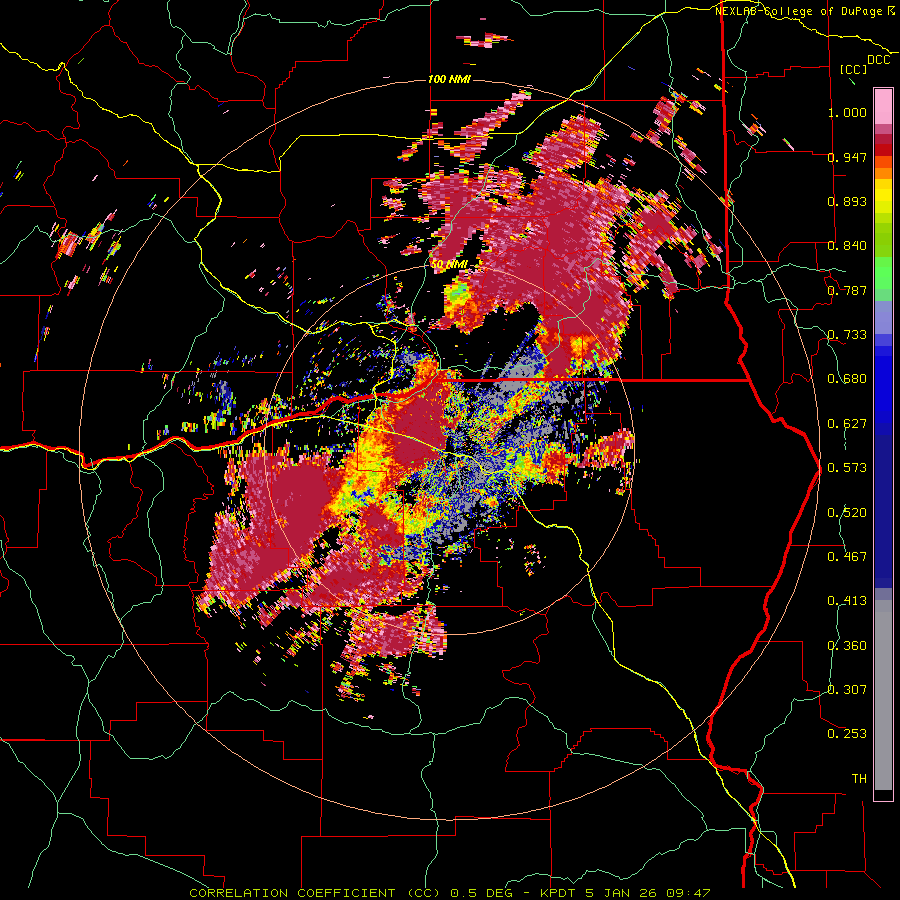
Task: Click the '50 NMI' range ring label
Action: pos(449,265)
